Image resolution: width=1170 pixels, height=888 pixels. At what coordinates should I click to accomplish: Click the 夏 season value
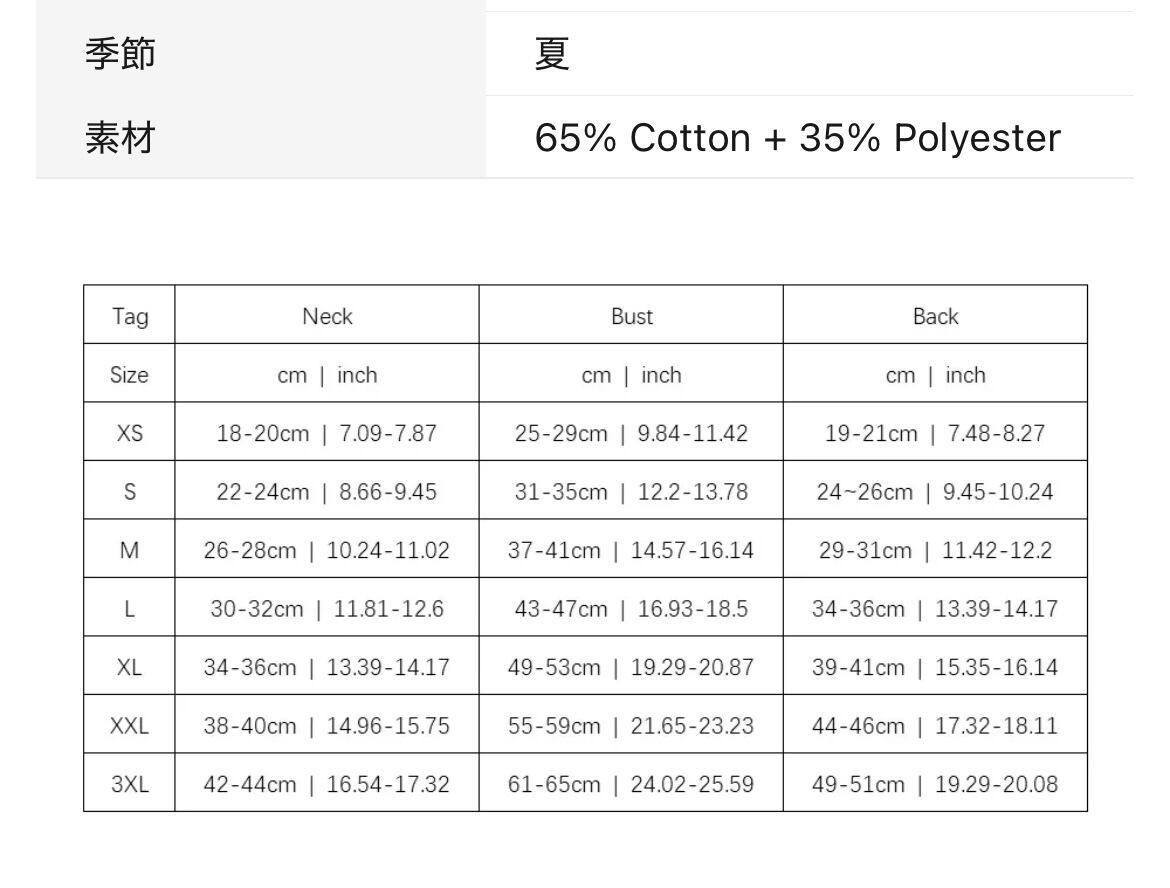[552, 53]
